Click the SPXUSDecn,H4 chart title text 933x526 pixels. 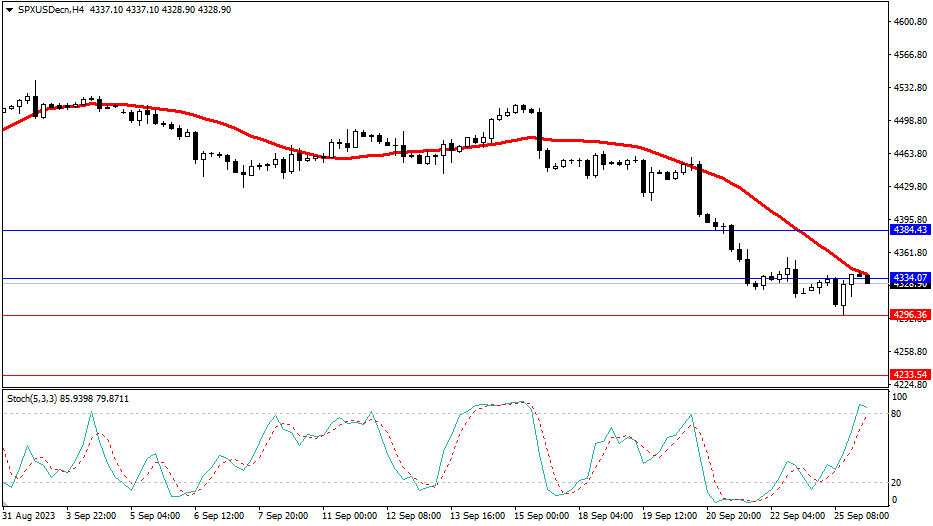(x=50, y=9)
